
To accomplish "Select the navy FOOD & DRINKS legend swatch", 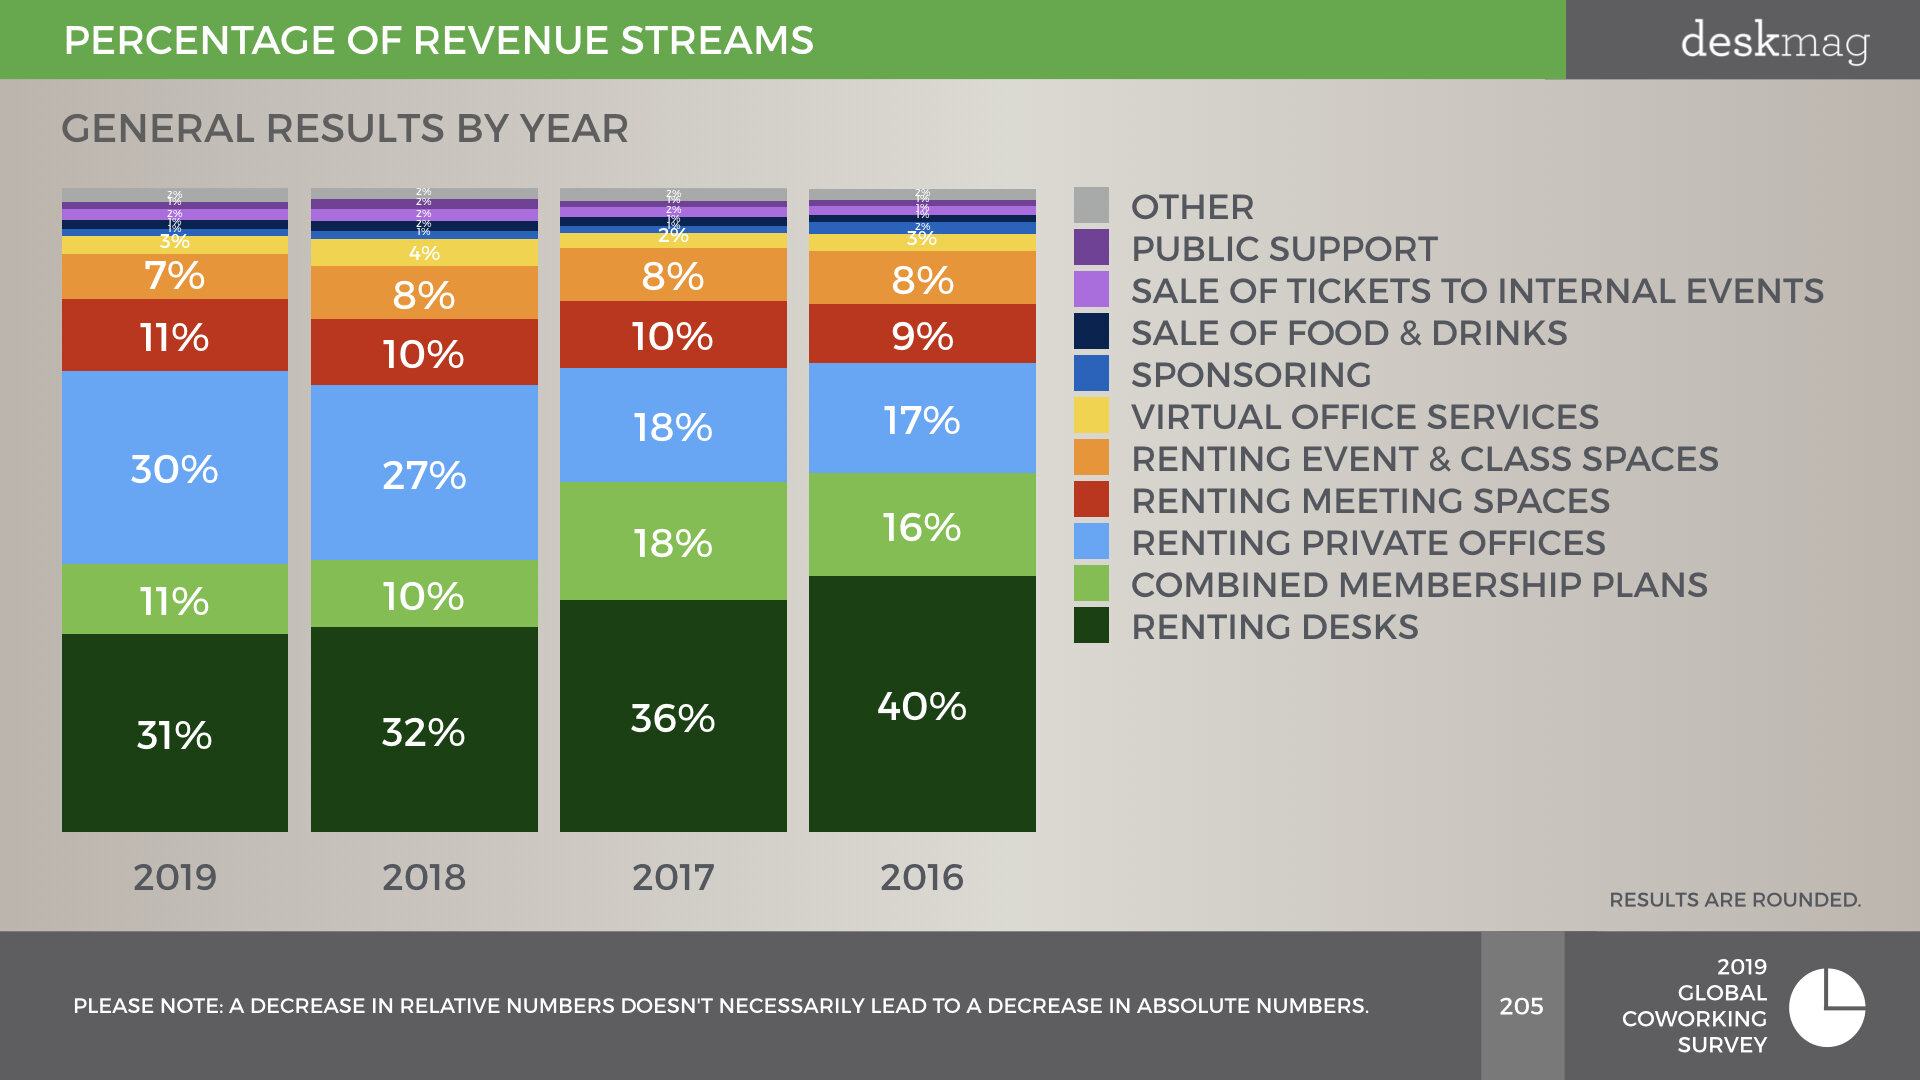I will tap(1091, 331).
